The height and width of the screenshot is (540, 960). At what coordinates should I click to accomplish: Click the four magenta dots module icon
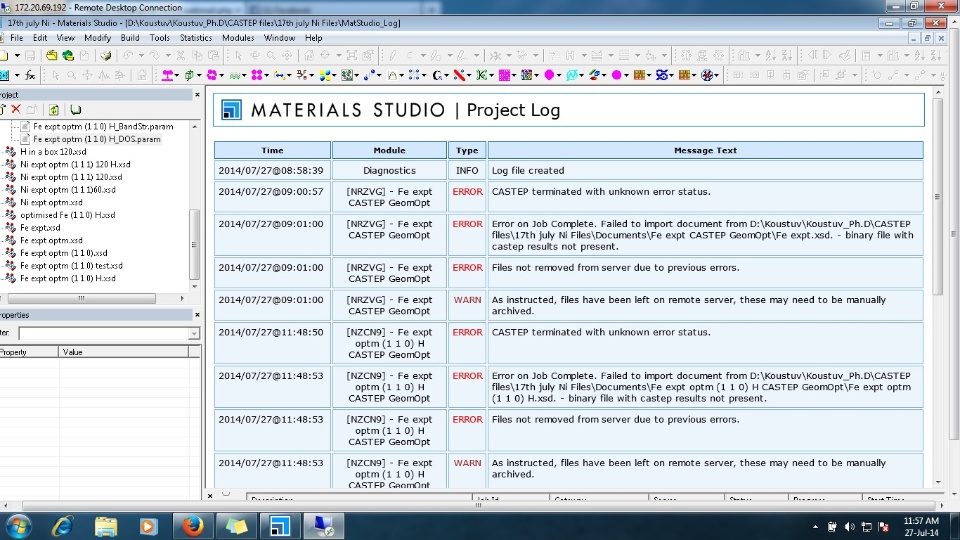(256, 75)
